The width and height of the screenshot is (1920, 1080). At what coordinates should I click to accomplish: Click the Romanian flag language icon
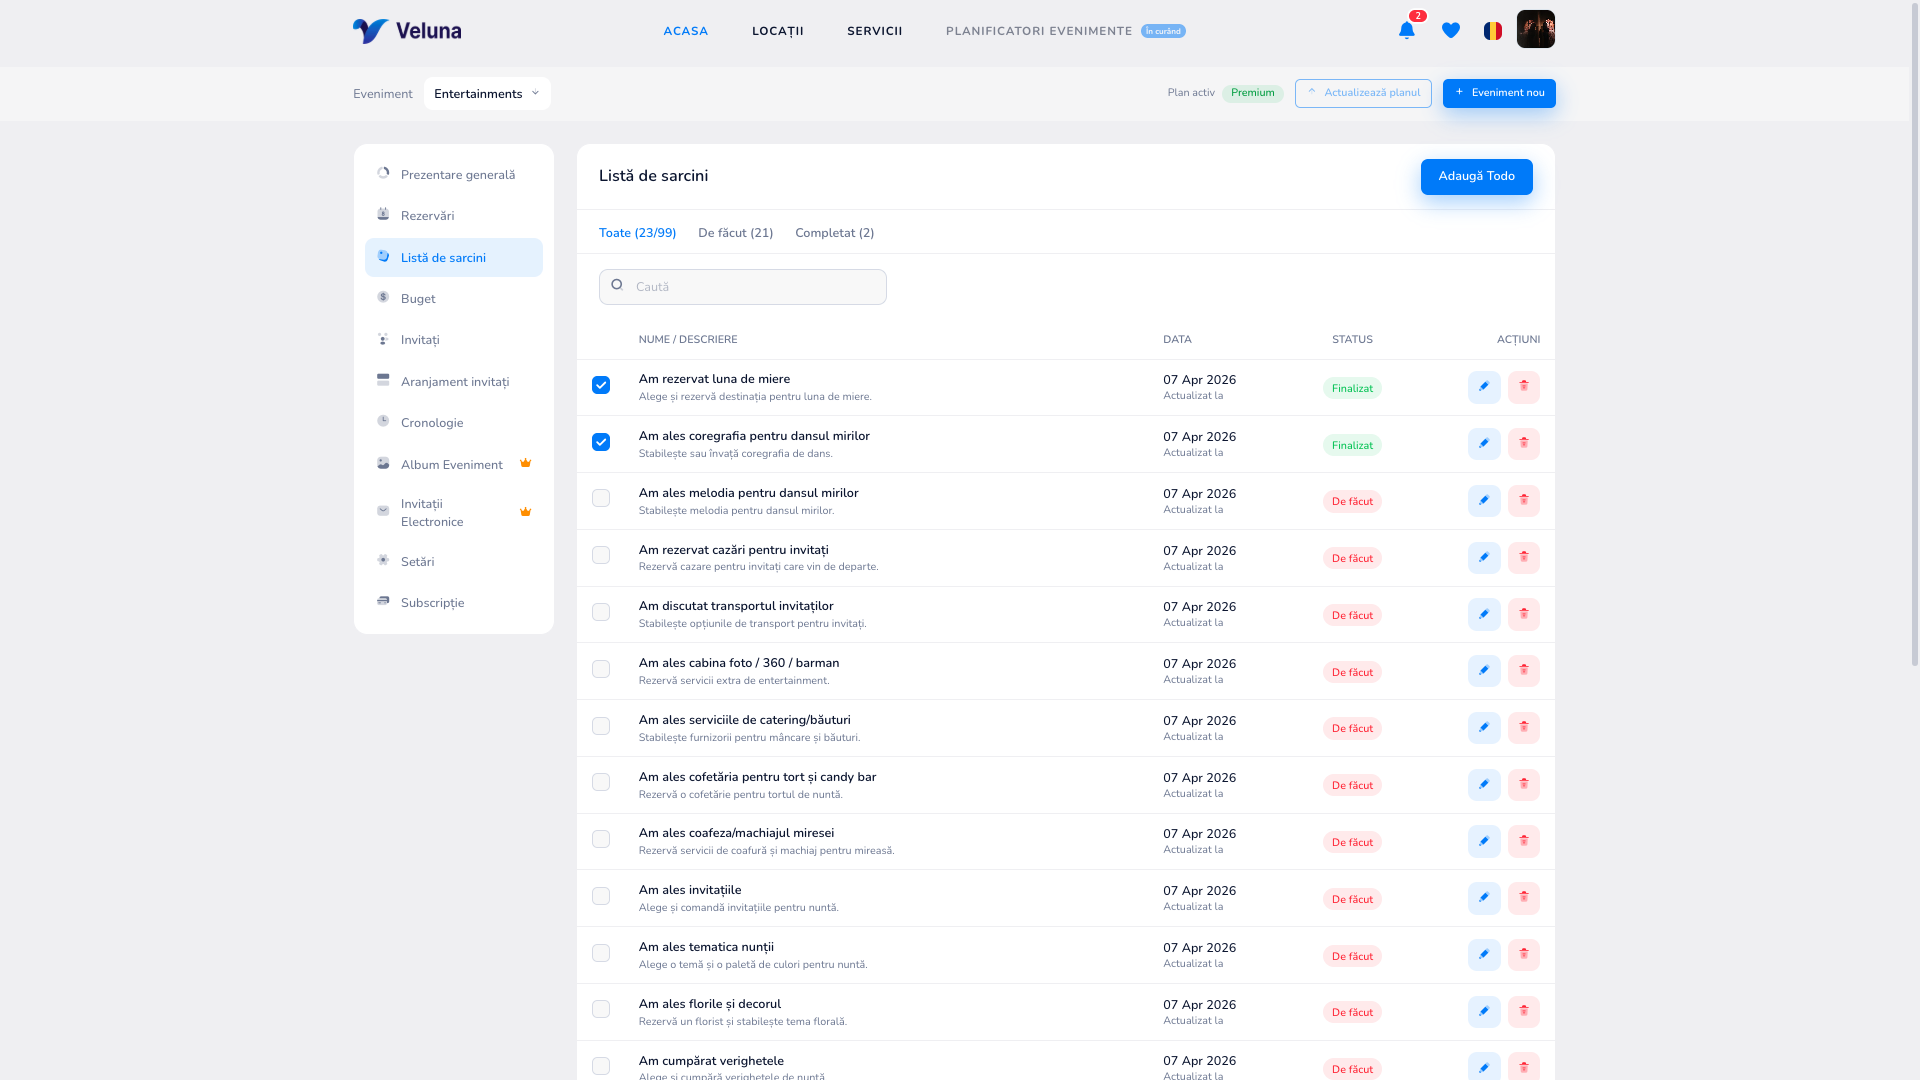[x=1493, y=31]
